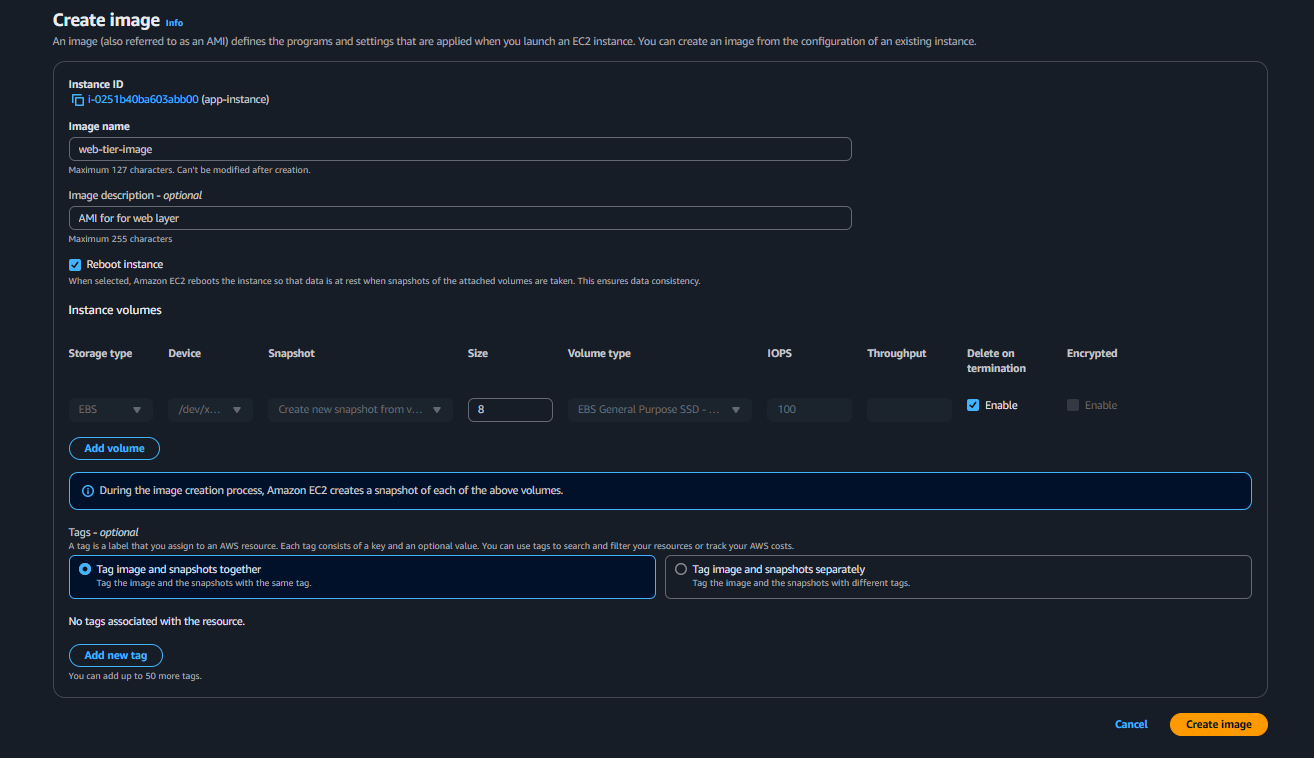Click the Cancel link
Viewport: 1314px width, 758px height.
(1131, 724)
